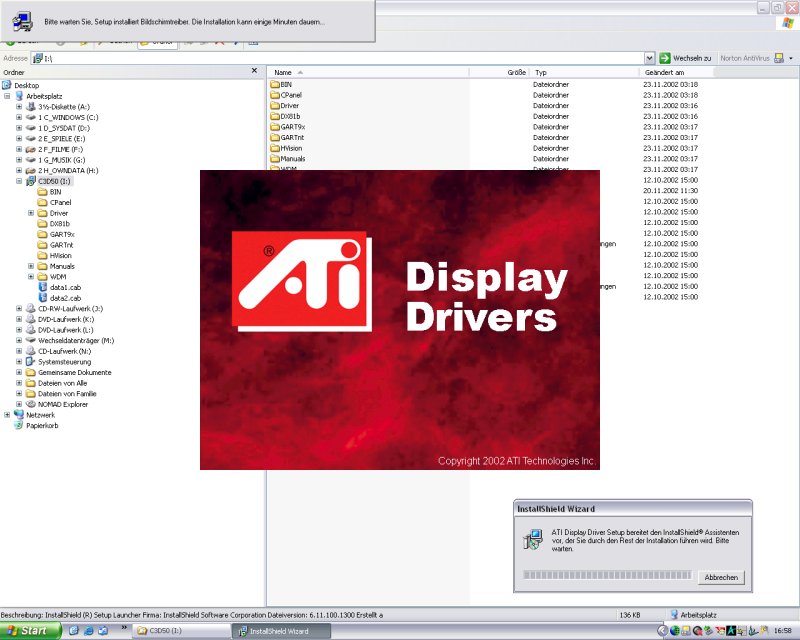
Task: Select Dateien von Alle folder
Action: click(x=57, y=383)
